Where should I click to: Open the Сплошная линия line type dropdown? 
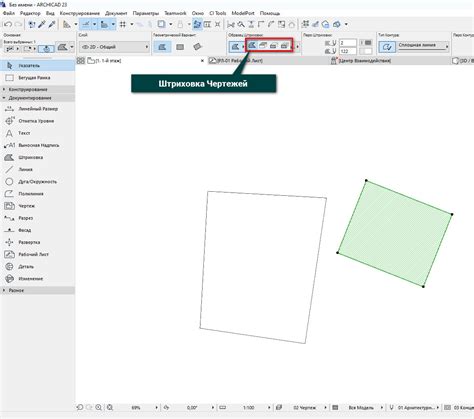pyautogui.click(x=423, y=46)
